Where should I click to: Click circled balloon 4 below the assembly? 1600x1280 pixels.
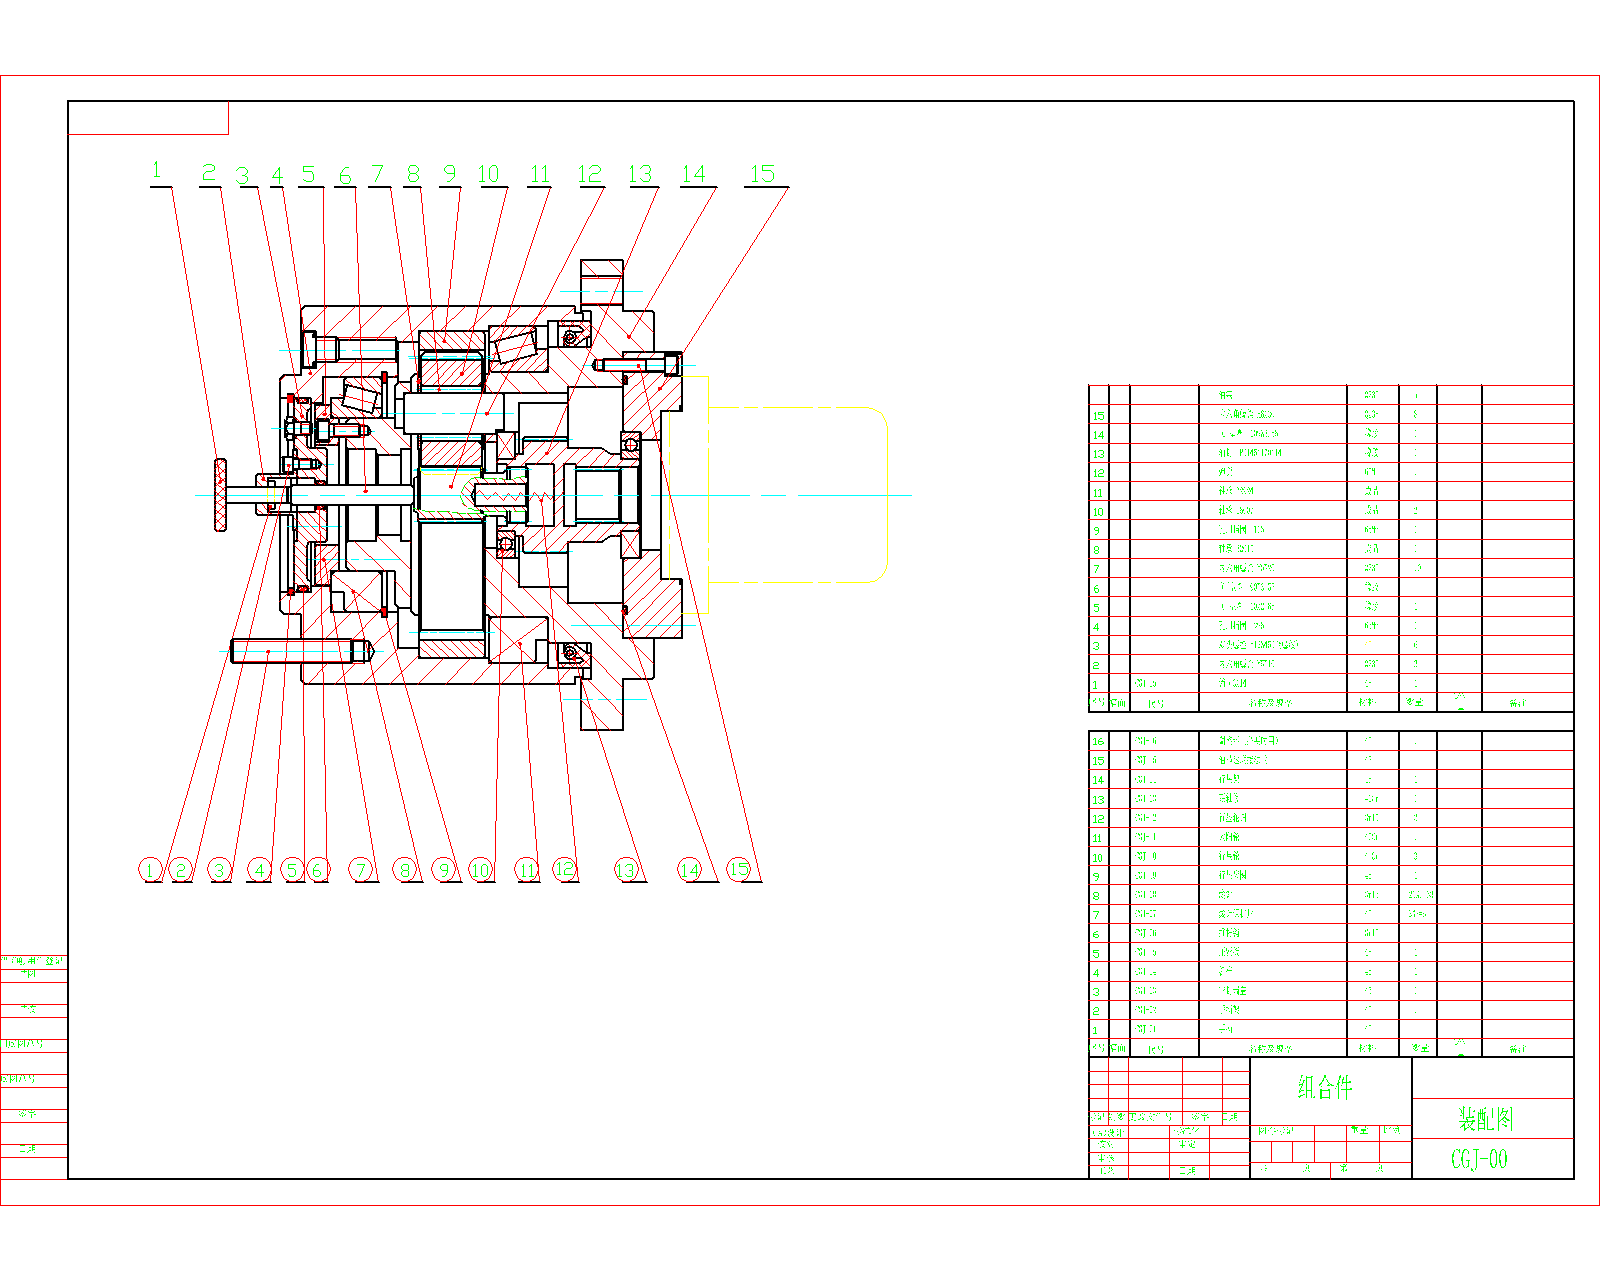point(260,870)
